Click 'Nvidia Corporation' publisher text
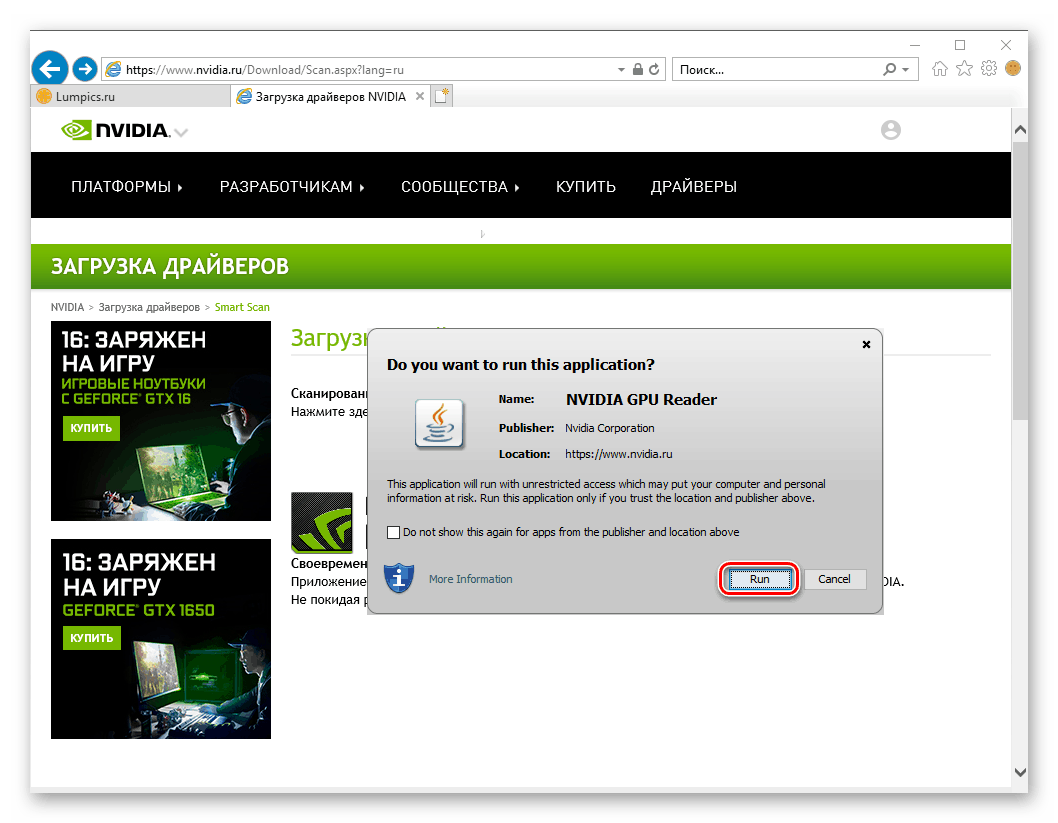1058x823 pixels. pos(609,428)
